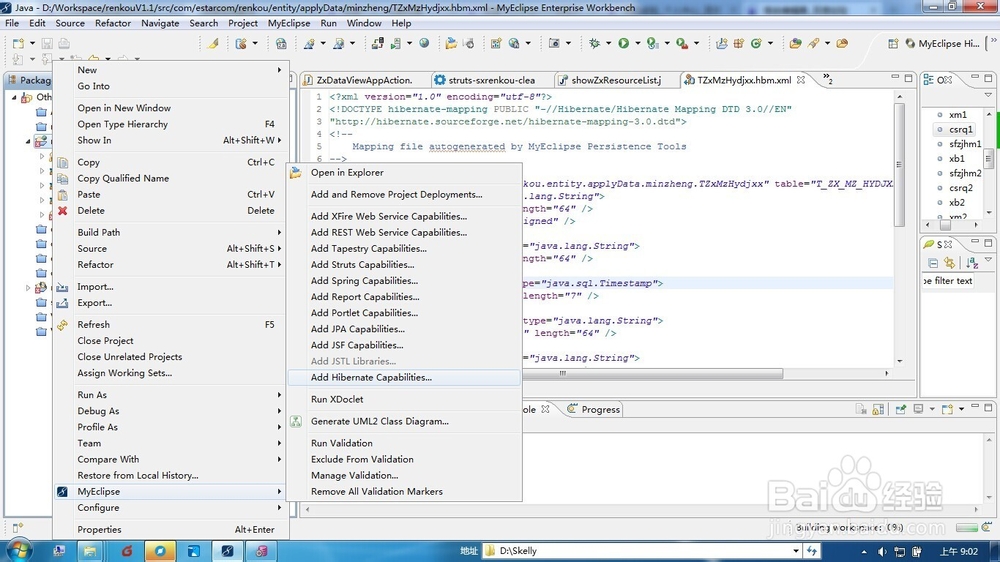Expand the Team submenu
This screenshot has height=562, width=1000.
click(279, 443)
